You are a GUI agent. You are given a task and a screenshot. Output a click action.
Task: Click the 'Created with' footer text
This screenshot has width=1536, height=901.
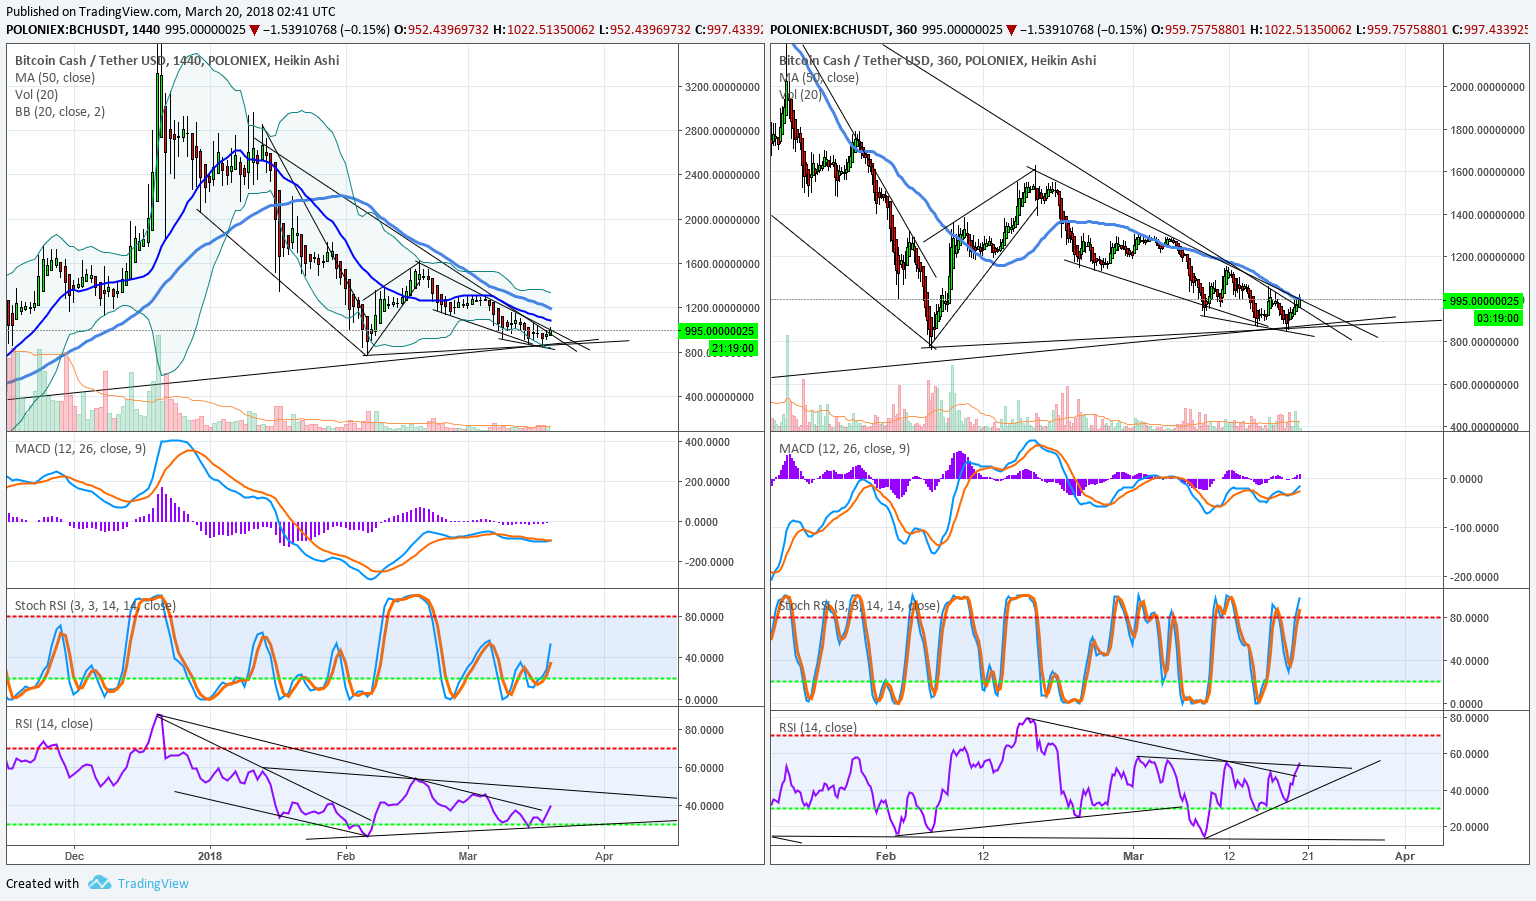pyautogui.click(x=42, y=883)
